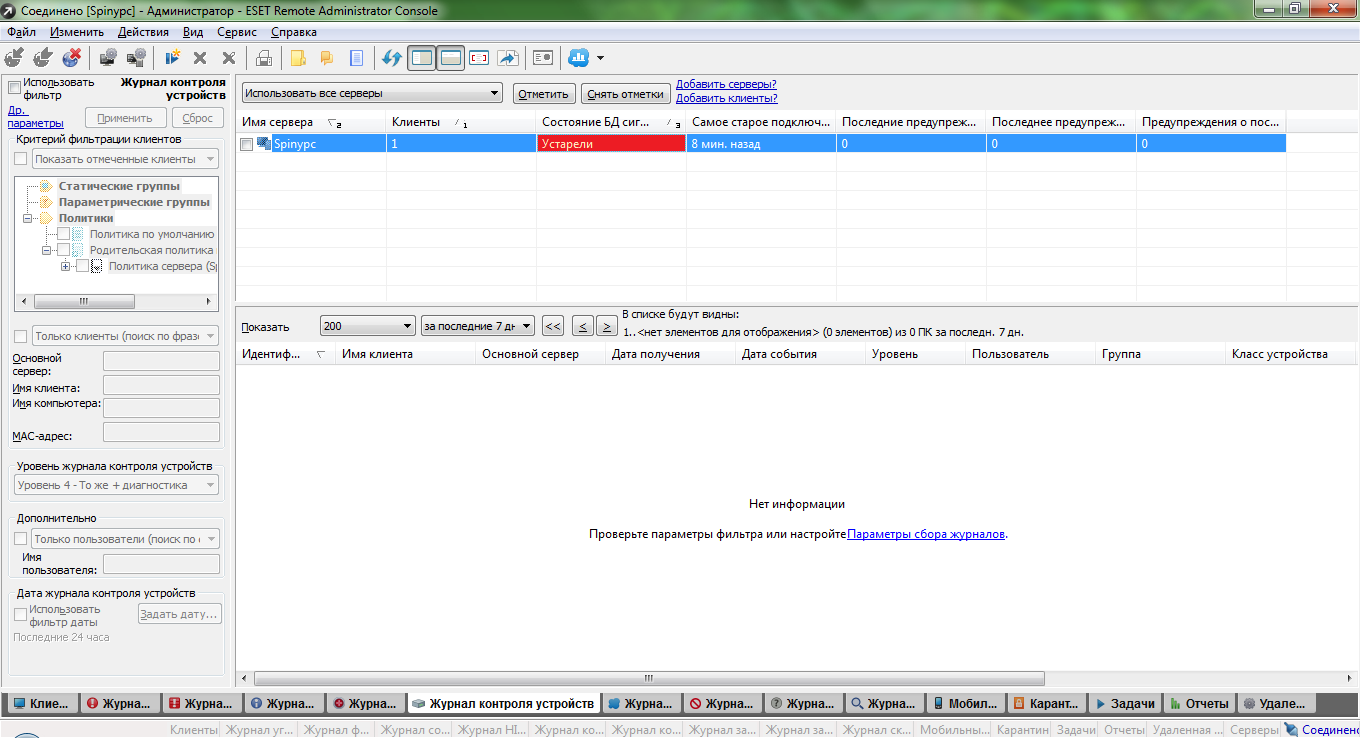This screenshot has height=738, width=1360.
Task: Click the blue arrow export icon
Action: coord(507,58)
